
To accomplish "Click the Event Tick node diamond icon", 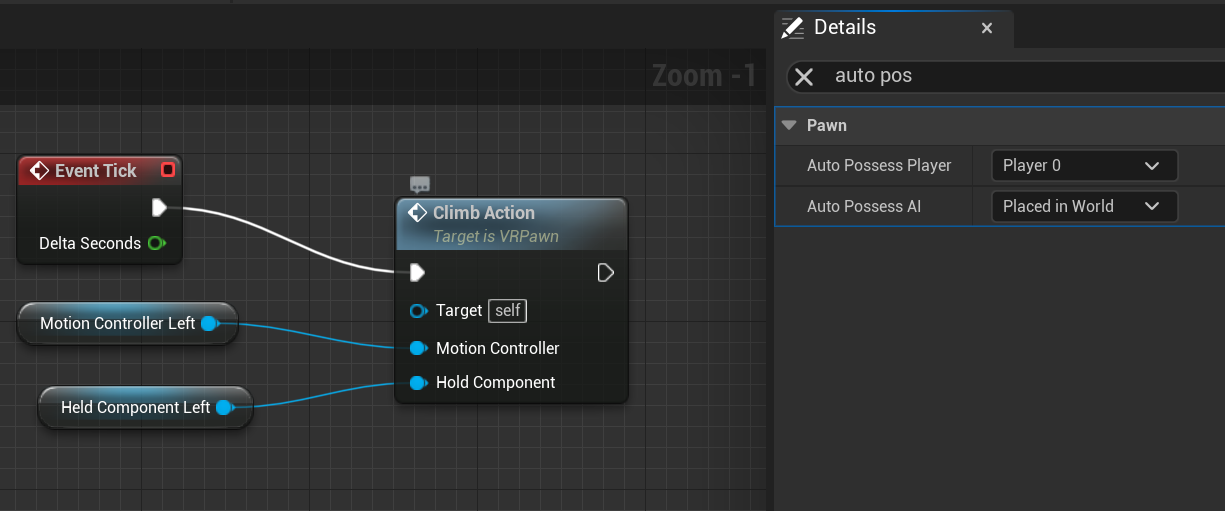I will click(x=39, y=171).
